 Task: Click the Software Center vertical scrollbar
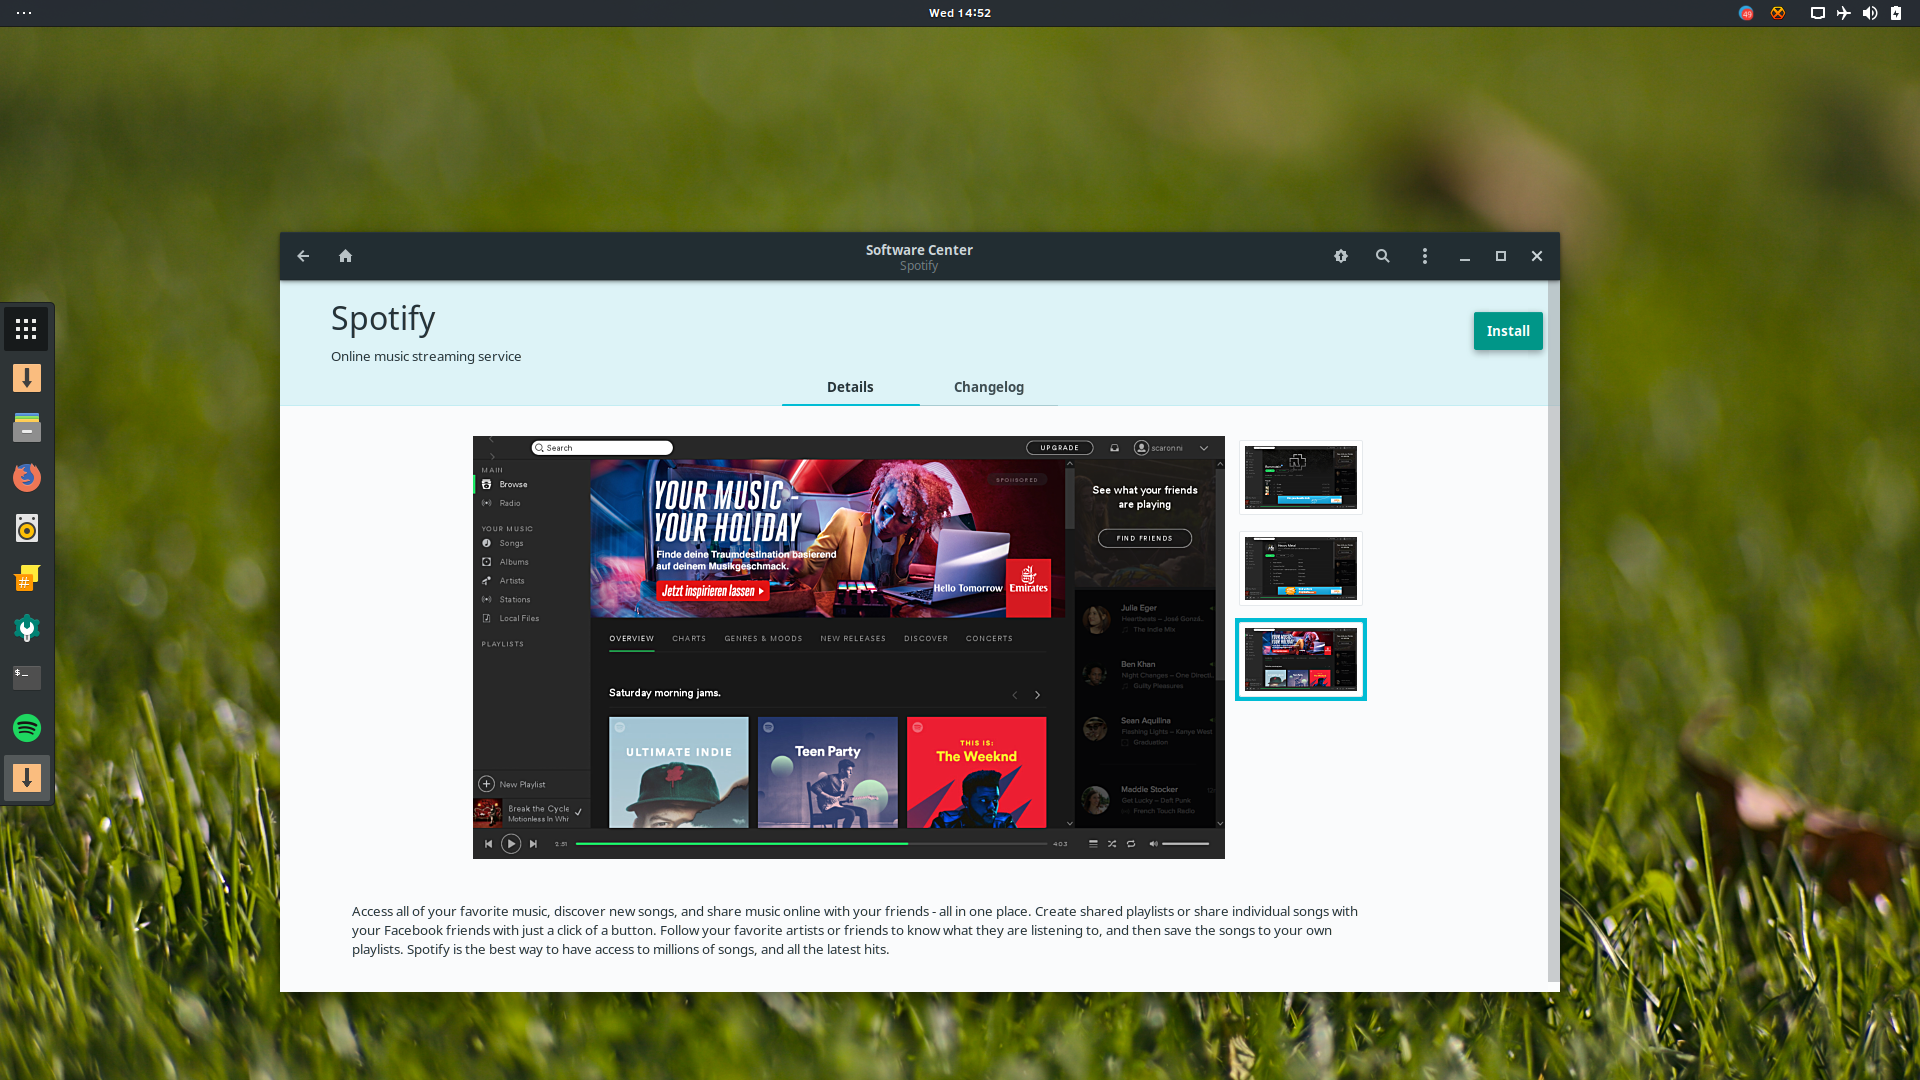point(1553,630)
